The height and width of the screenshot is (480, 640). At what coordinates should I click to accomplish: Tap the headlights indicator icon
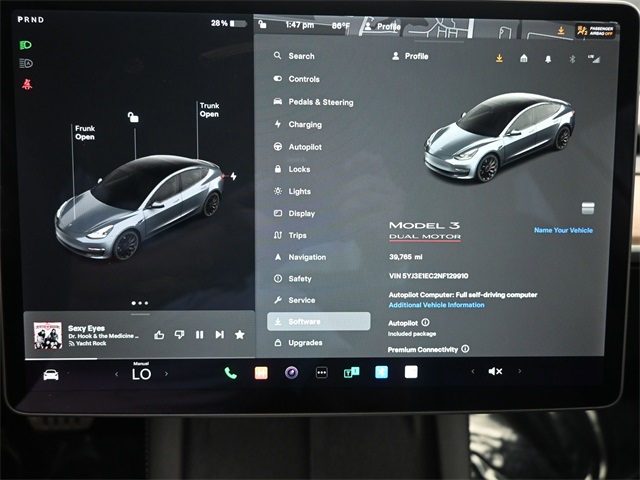tap(26, 45)
